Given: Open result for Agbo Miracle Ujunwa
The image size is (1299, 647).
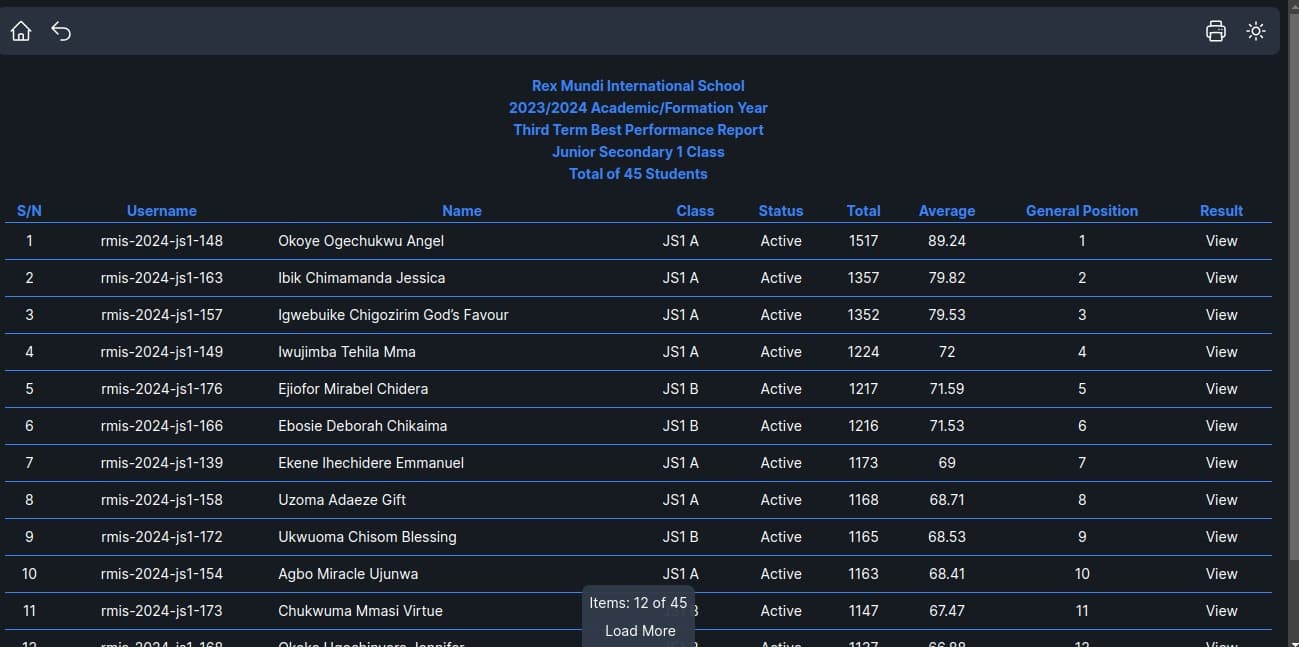Looking at the screenshot, I should coord(1221,574).
